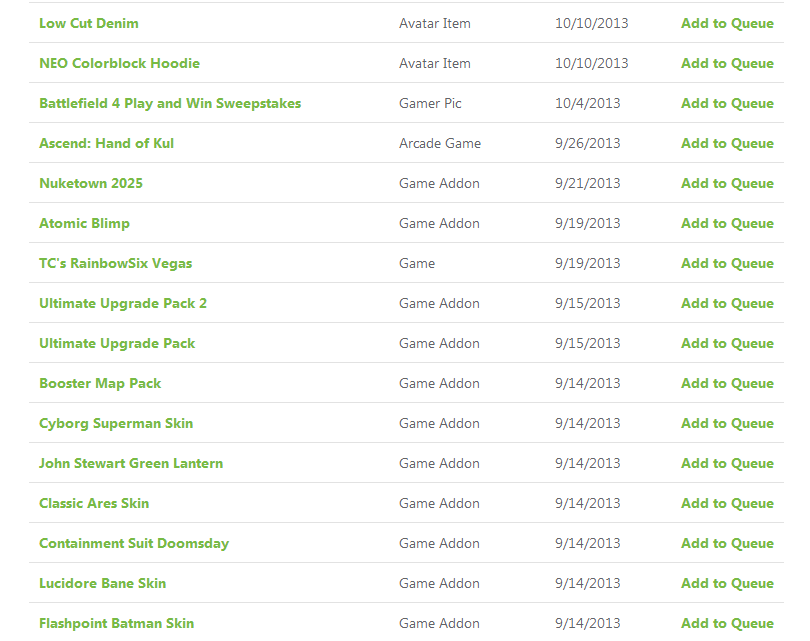Add Battlefield 4 Sweepstakes pic to Queue

coord(727,103)
